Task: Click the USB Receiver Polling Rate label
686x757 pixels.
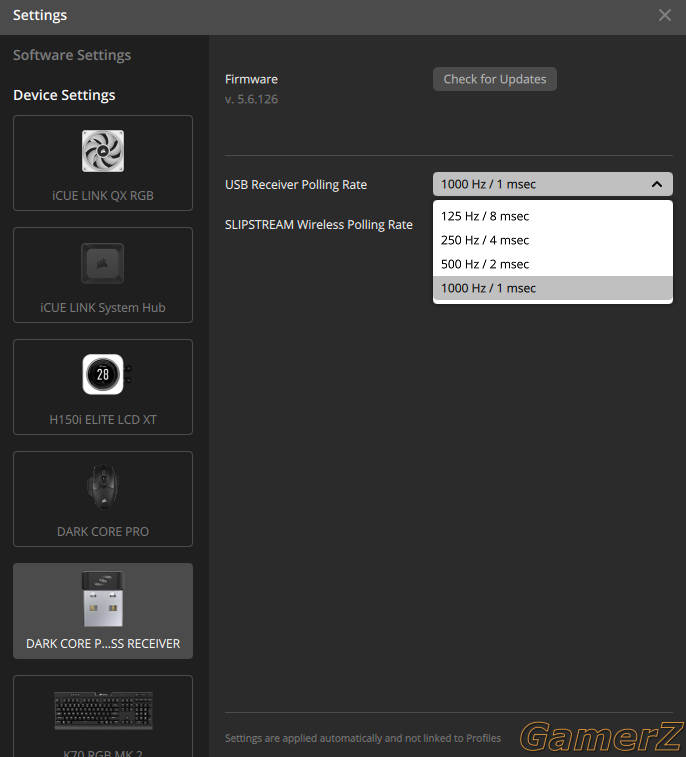Action: [x=296, y=184]
